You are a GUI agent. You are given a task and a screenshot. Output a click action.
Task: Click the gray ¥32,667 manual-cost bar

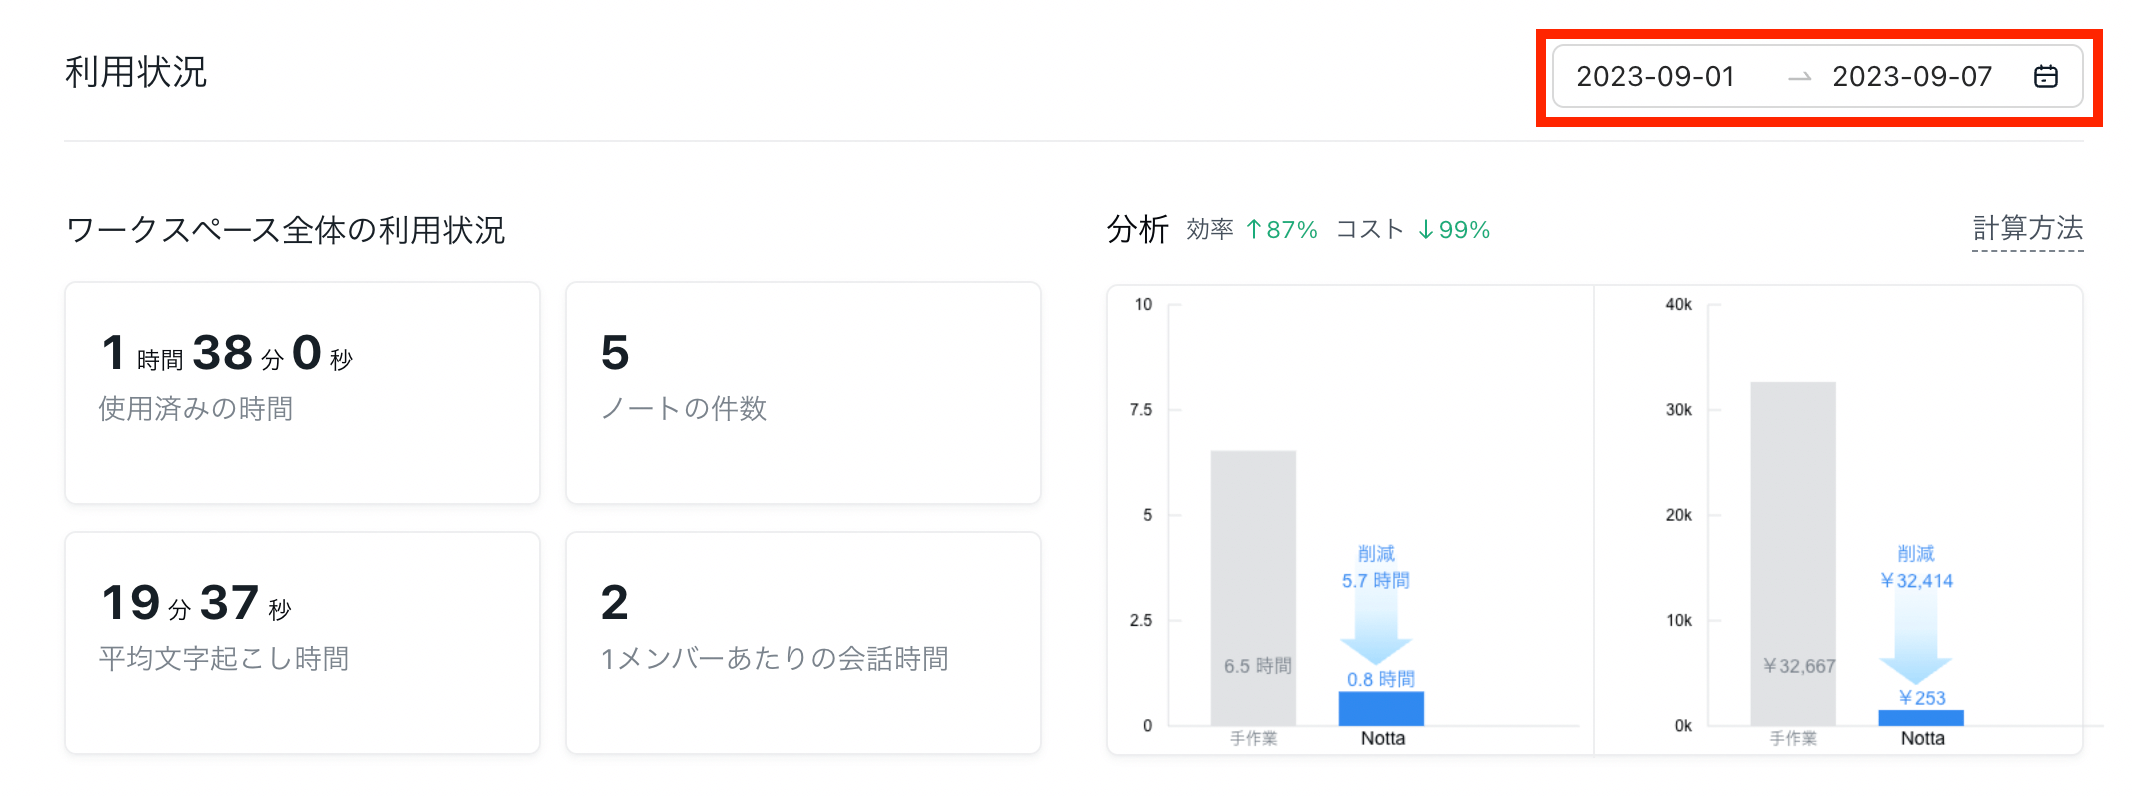pos(1793,554)
